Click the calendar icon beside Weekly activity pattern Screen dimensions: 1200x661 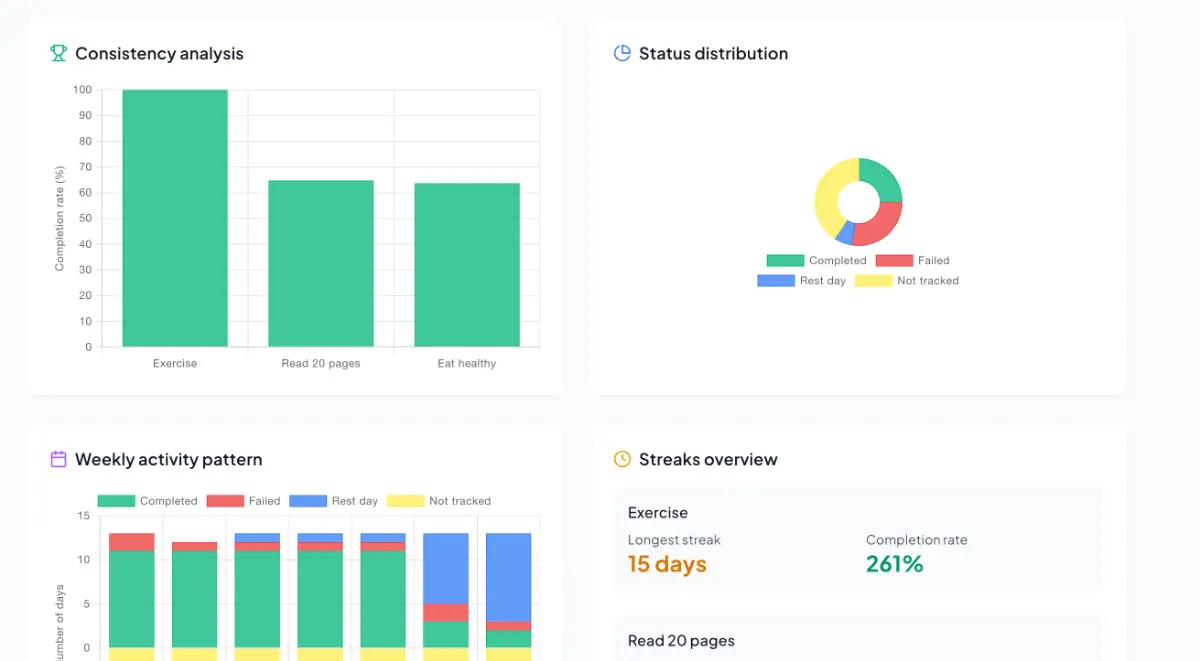(x=59, y=459)
